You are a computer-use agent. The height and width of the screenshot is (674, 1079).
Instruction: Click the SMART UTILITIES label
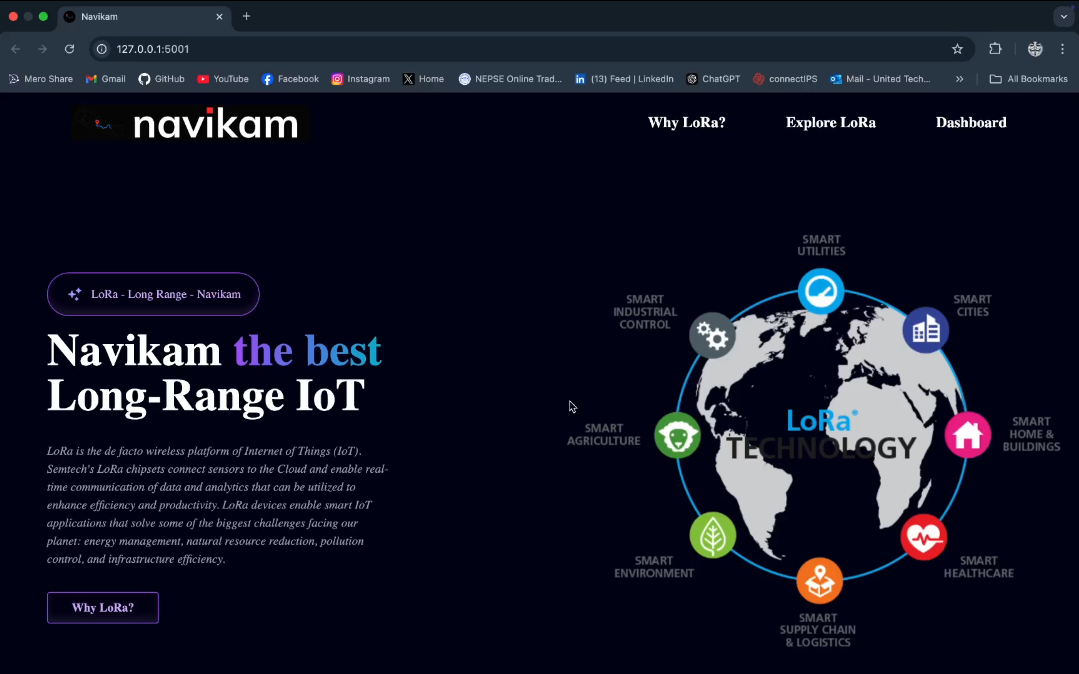pyautogui.click(x=821, y=245)
